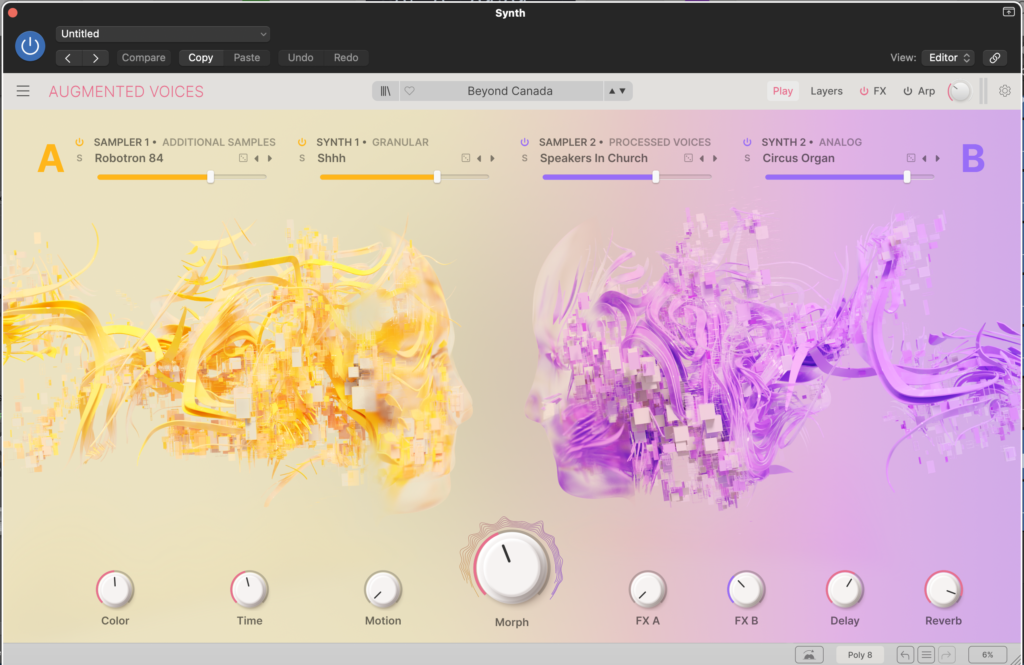This screenshot has width=1024, height=665.
Task: Switch to the Layers tab
Action: click(x=826, y=91)
